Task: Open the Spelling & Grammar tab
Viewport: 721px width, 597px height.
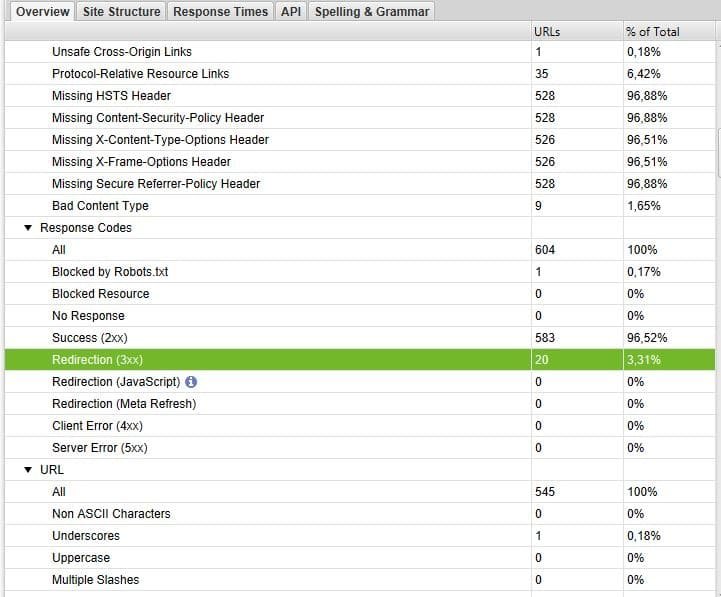Action: tap(371, 12)
